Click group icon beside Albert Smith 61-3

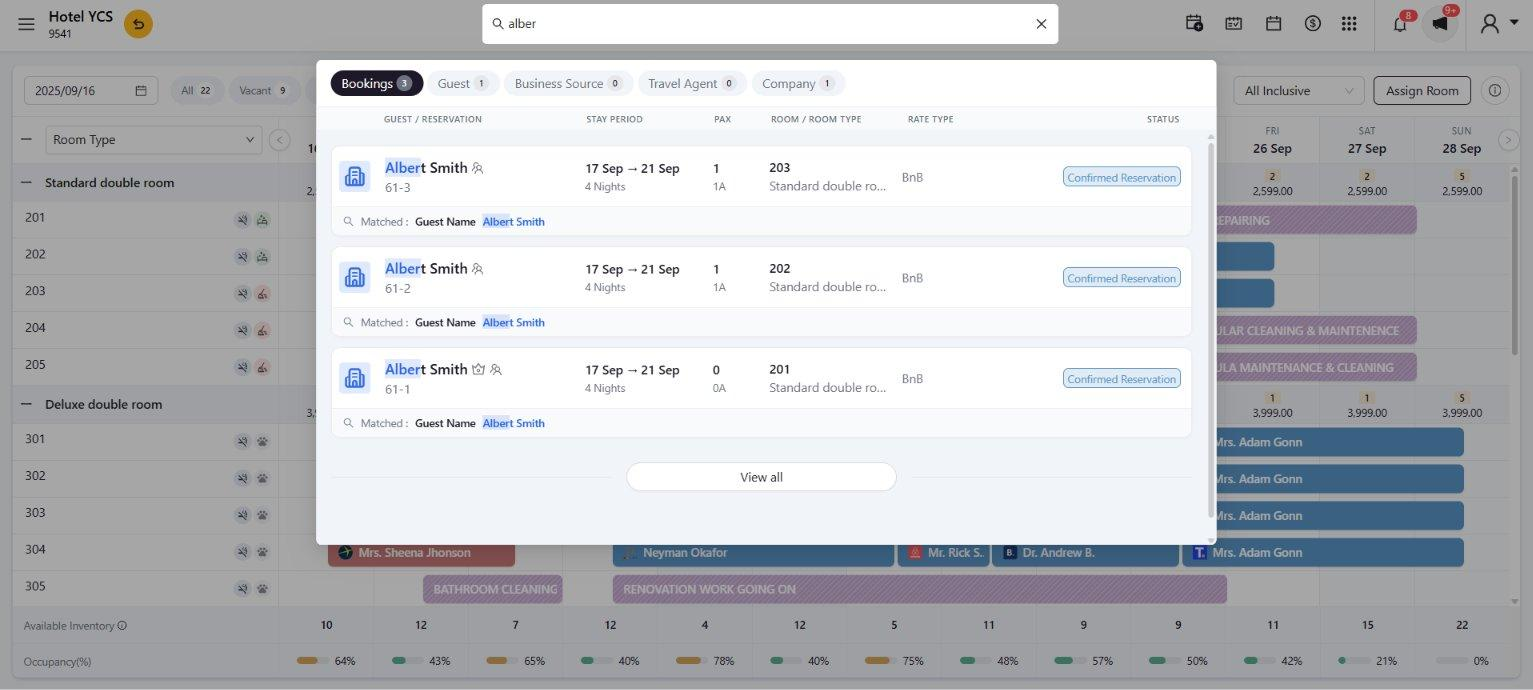click(478, 168)
